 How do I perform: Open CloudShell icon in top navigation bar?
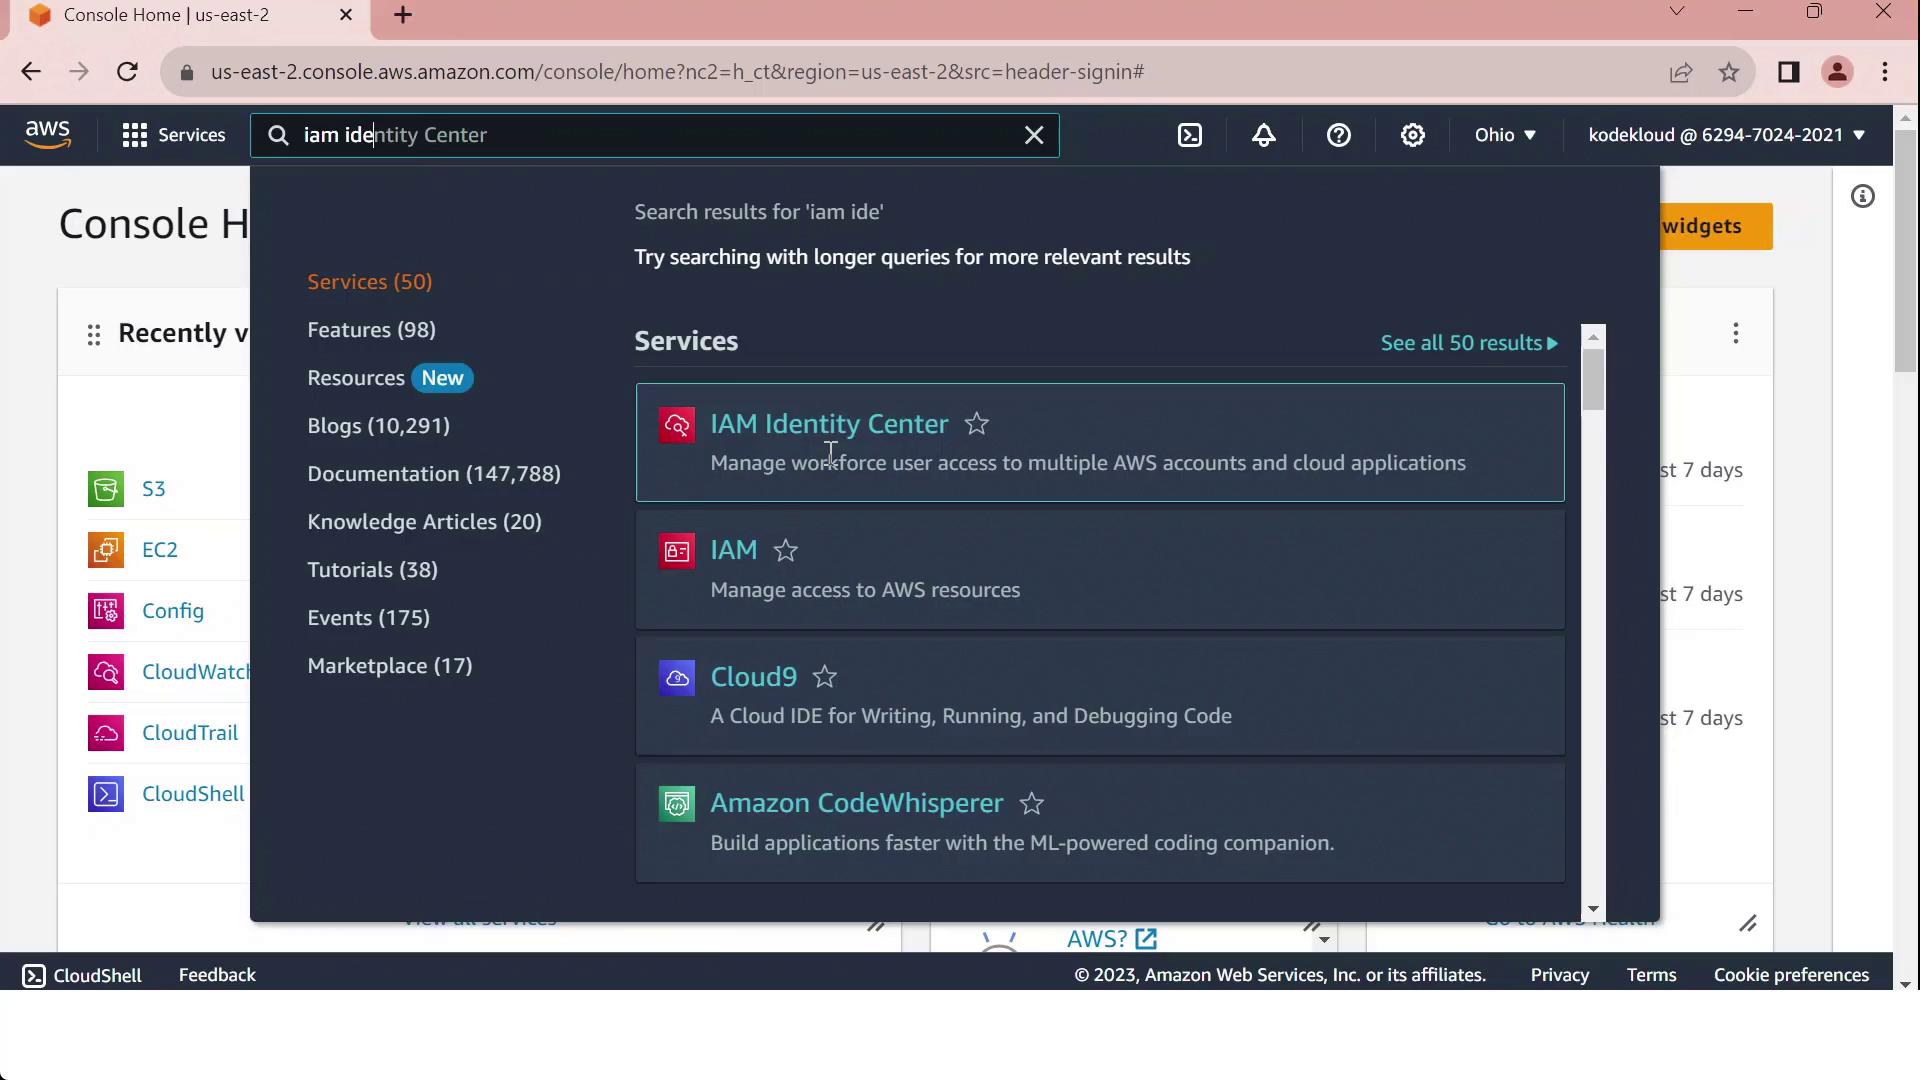[x=1190, y=135]
